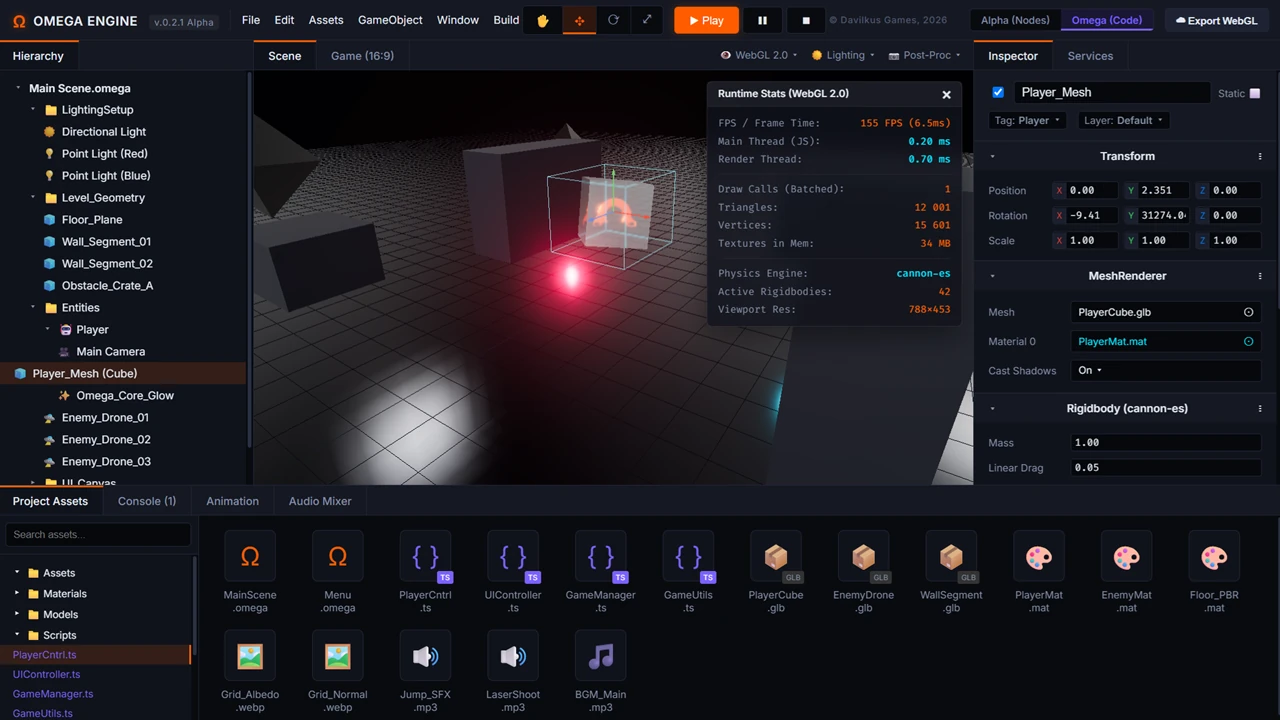Screen dimensions: 1280x720
Task: Open the Post-Proc dropdown
Action: (925, 55)
